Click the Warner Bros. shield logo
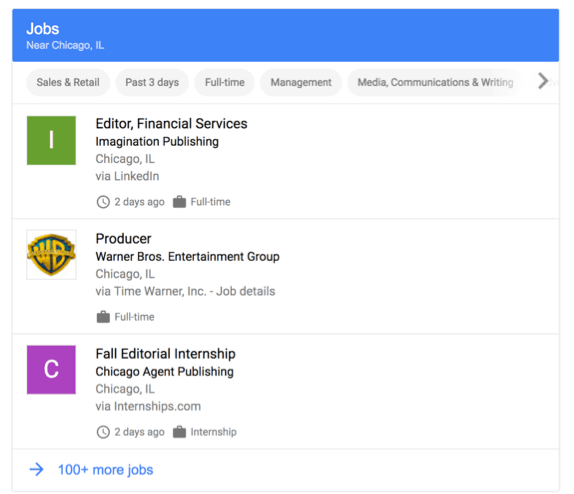Screen dimensions: 574x494 point(51,255)
